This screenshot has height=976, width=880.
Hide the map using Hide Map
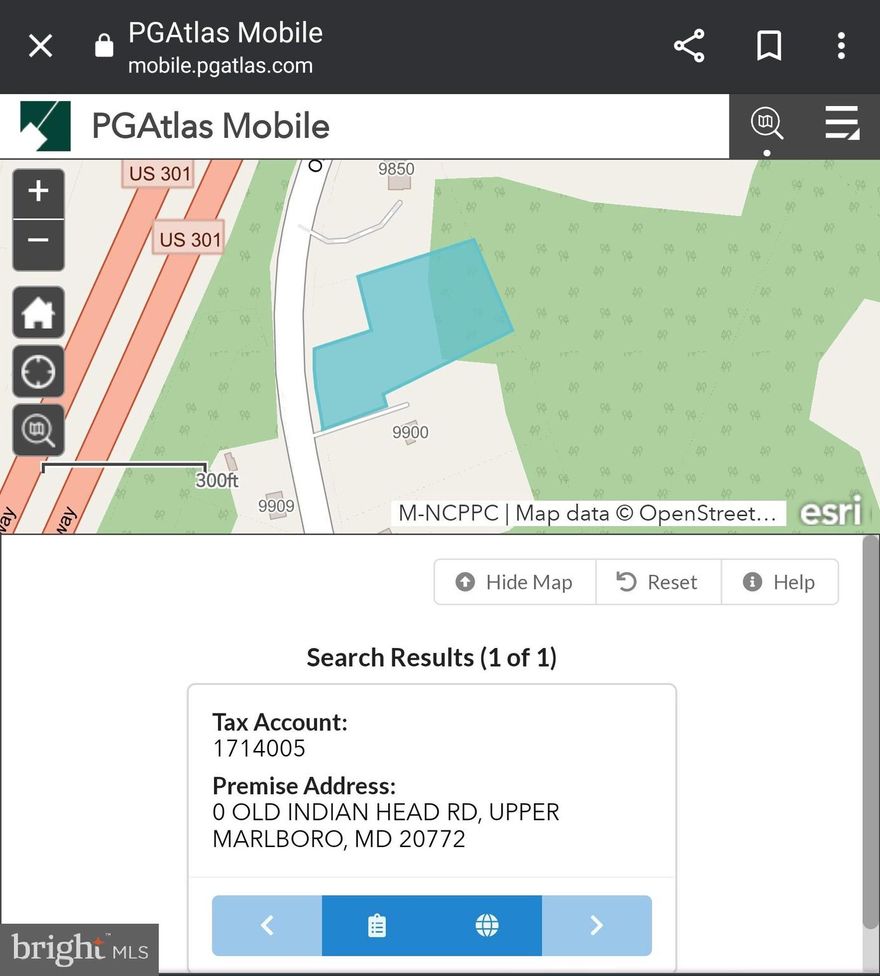515,582
